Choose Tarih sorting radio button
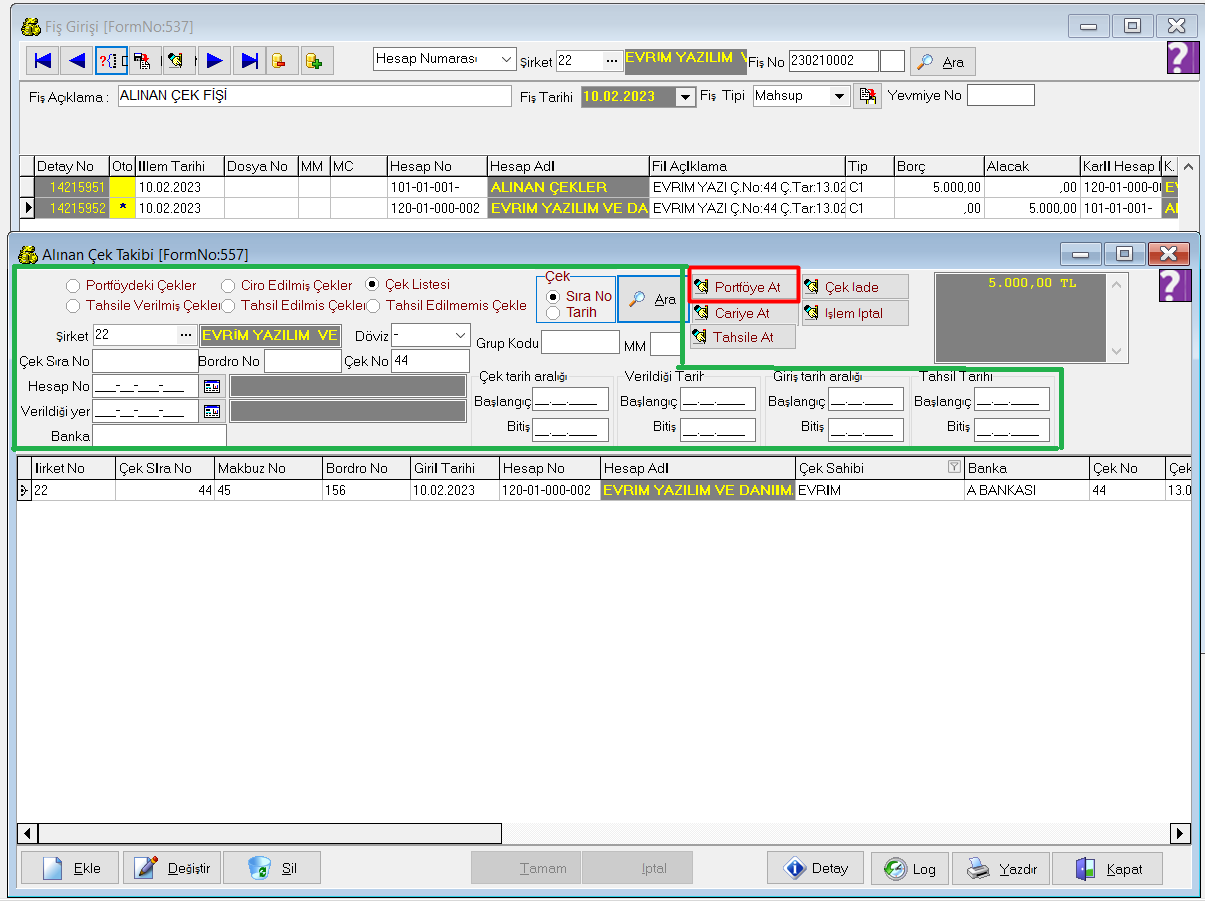 point(553,312)
